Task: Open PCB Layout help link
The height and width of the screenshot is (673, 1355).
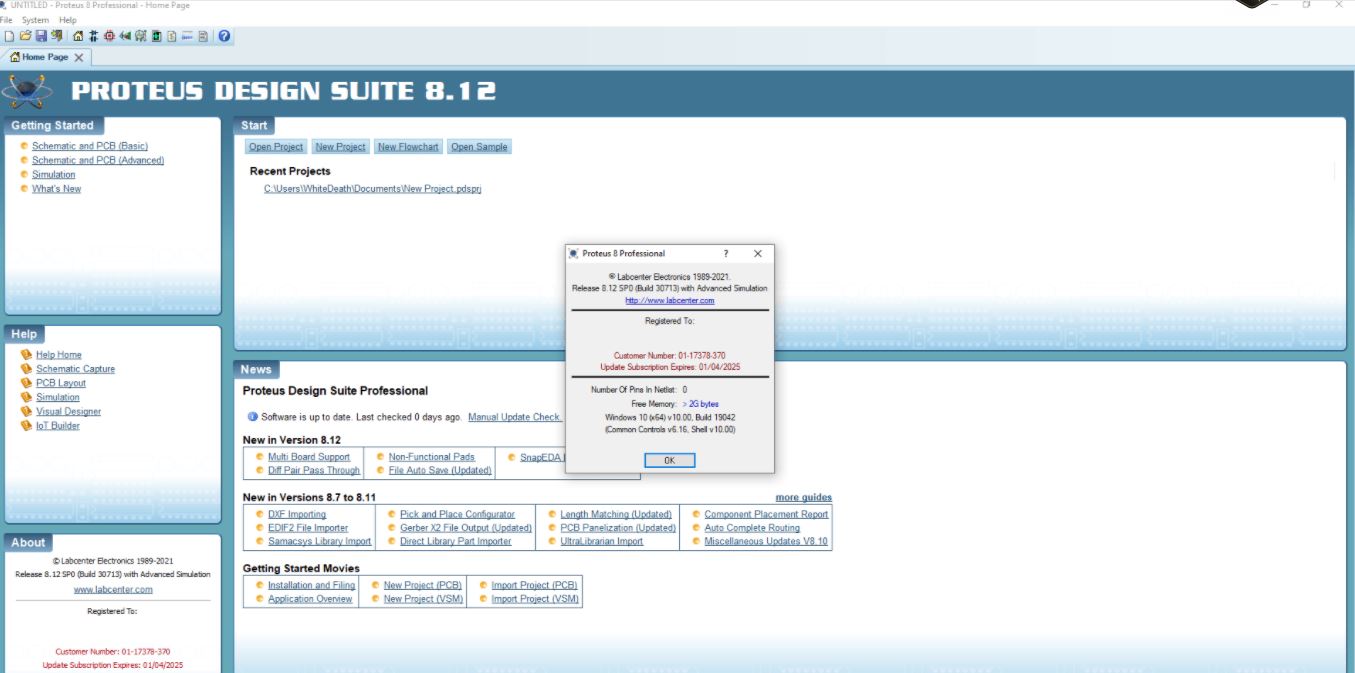Action: (x=61, y=383)
